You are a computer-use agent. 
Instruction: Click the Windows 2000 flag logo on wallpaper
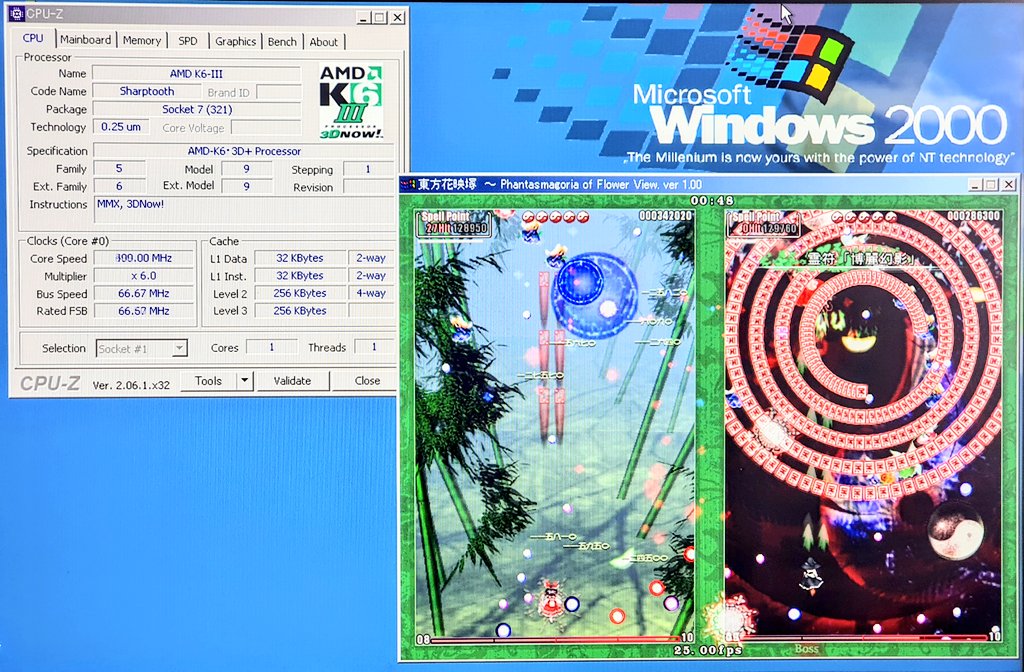790,56
